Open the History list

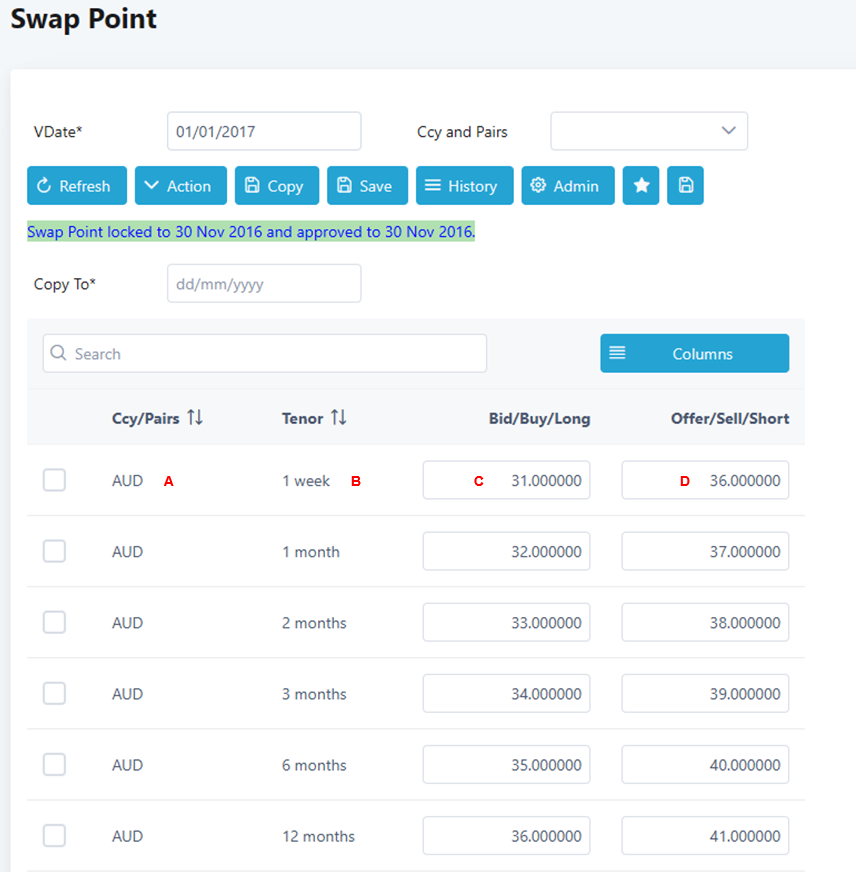(464, 186)
